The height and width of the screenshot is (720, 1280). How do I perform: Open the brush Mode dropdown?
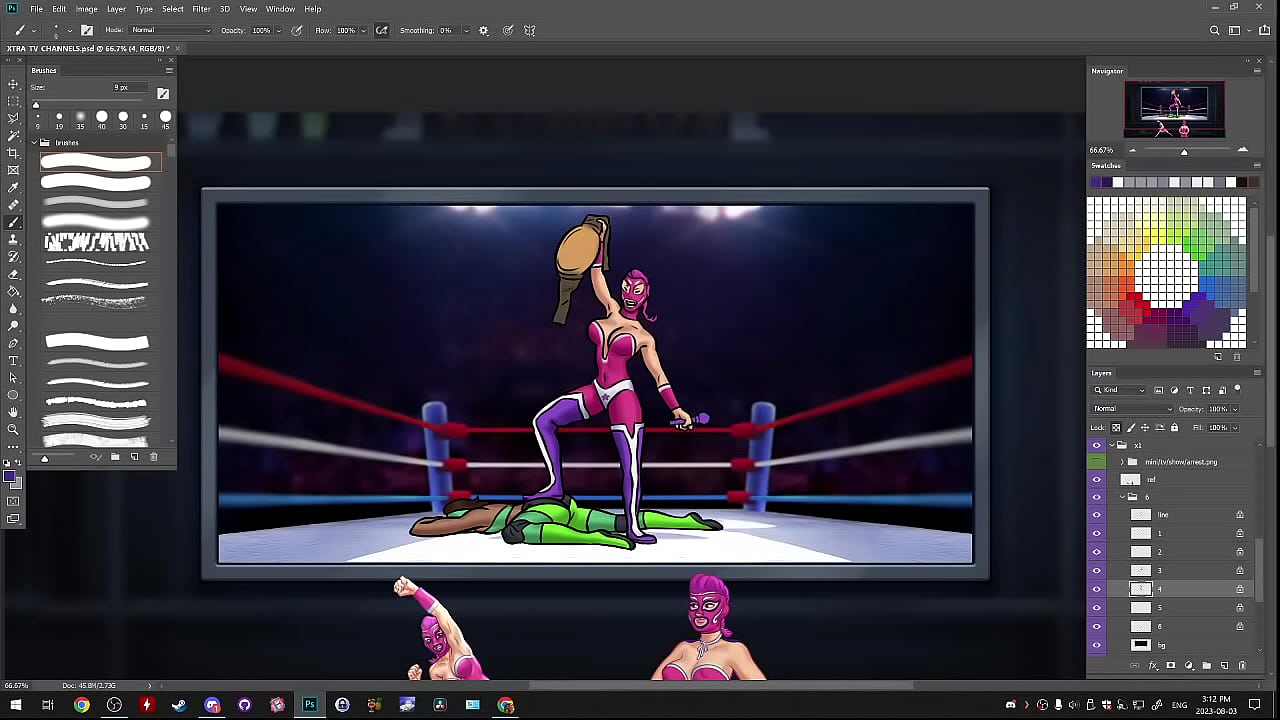coord(171,30)
